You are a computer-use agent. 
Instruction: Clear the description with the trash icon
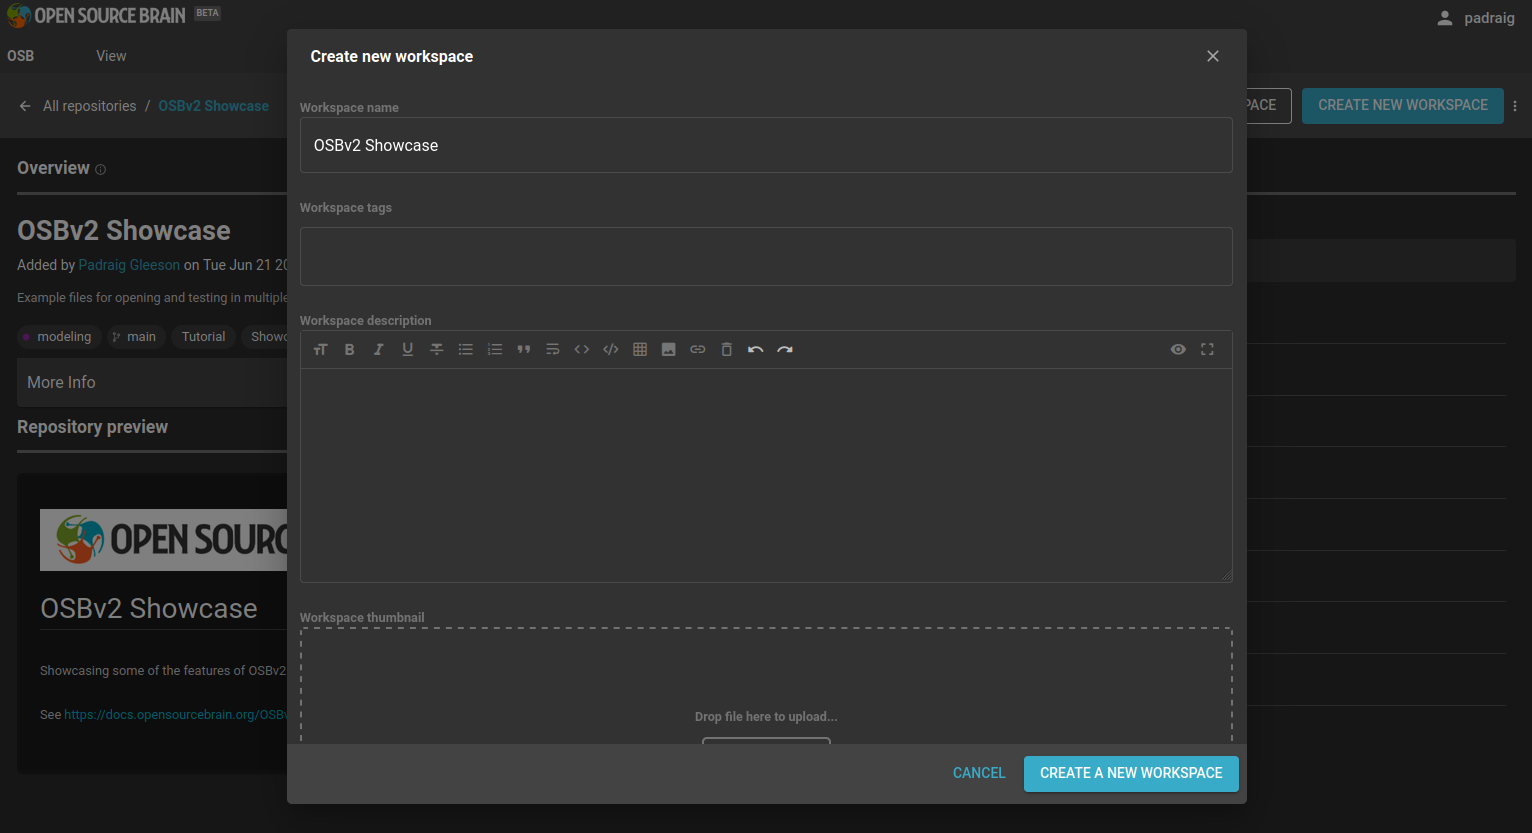(727, 350)
